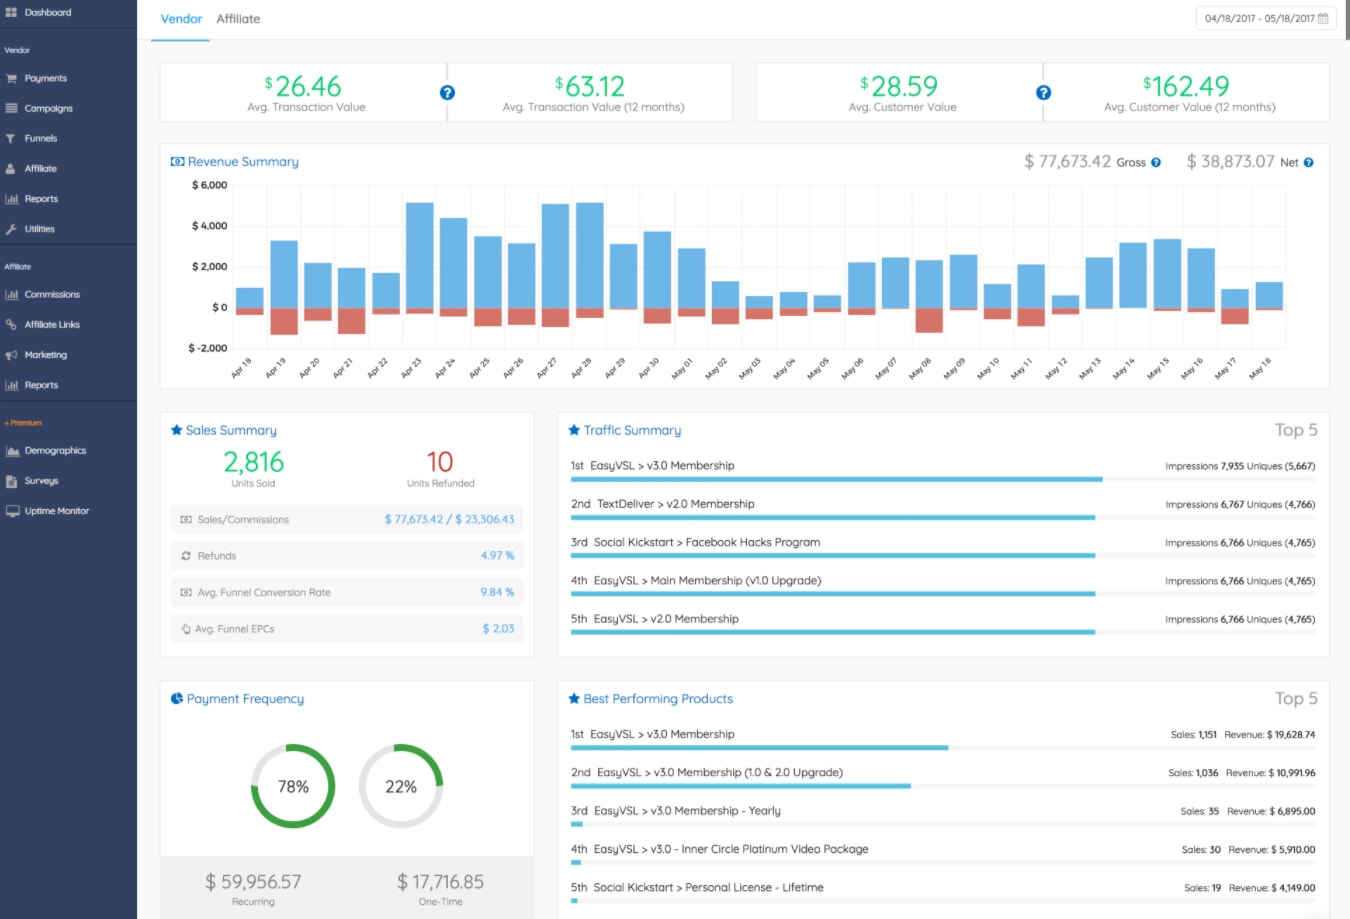Click help icon beside Avg. Transaction Value

click(x=447, y=92)
